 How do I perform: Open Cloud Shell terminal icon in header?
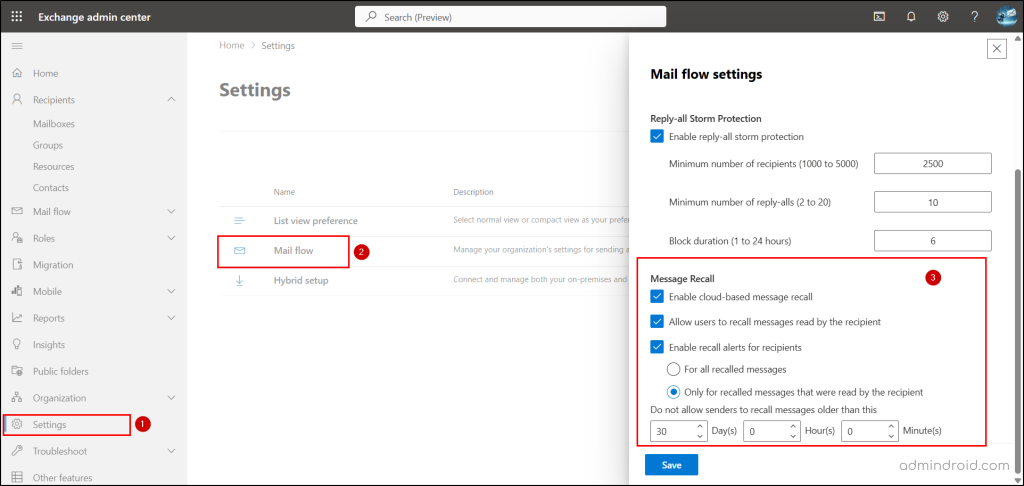pos(880,17)
